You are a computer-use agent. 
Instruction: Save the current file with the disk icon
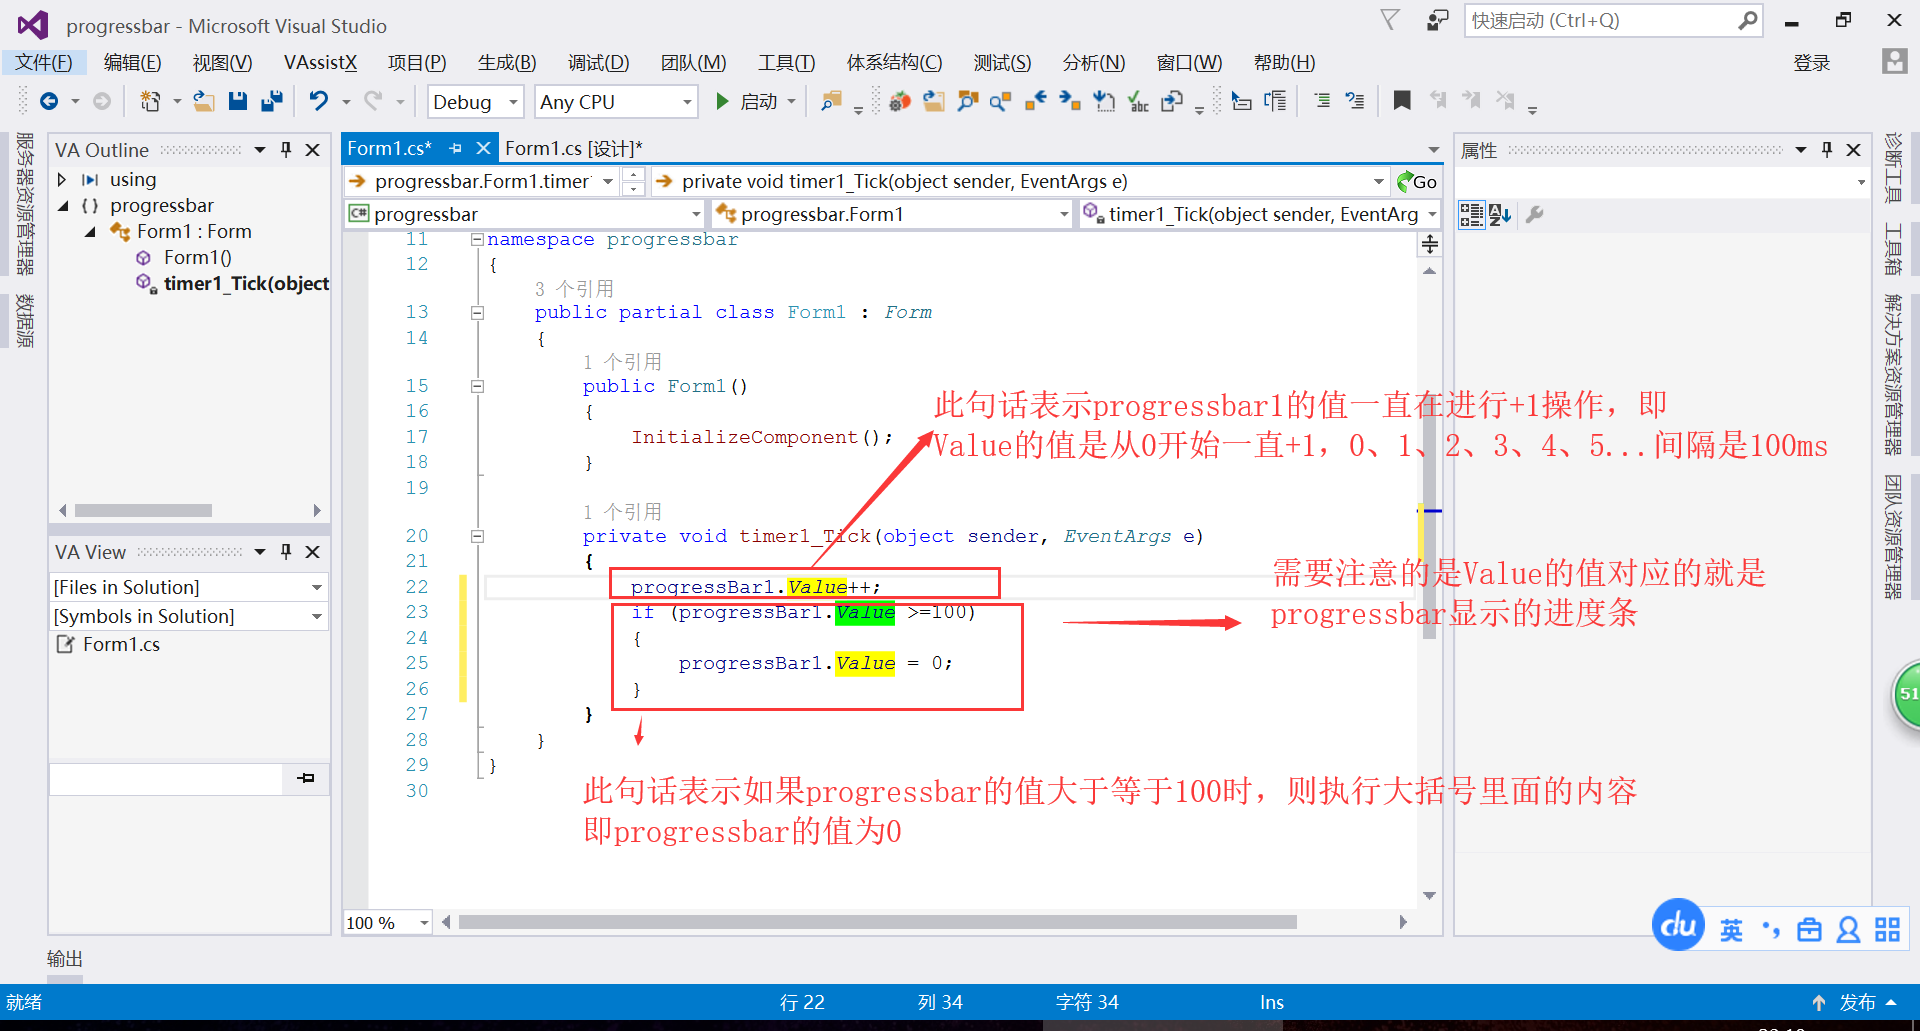click(238, 101)
